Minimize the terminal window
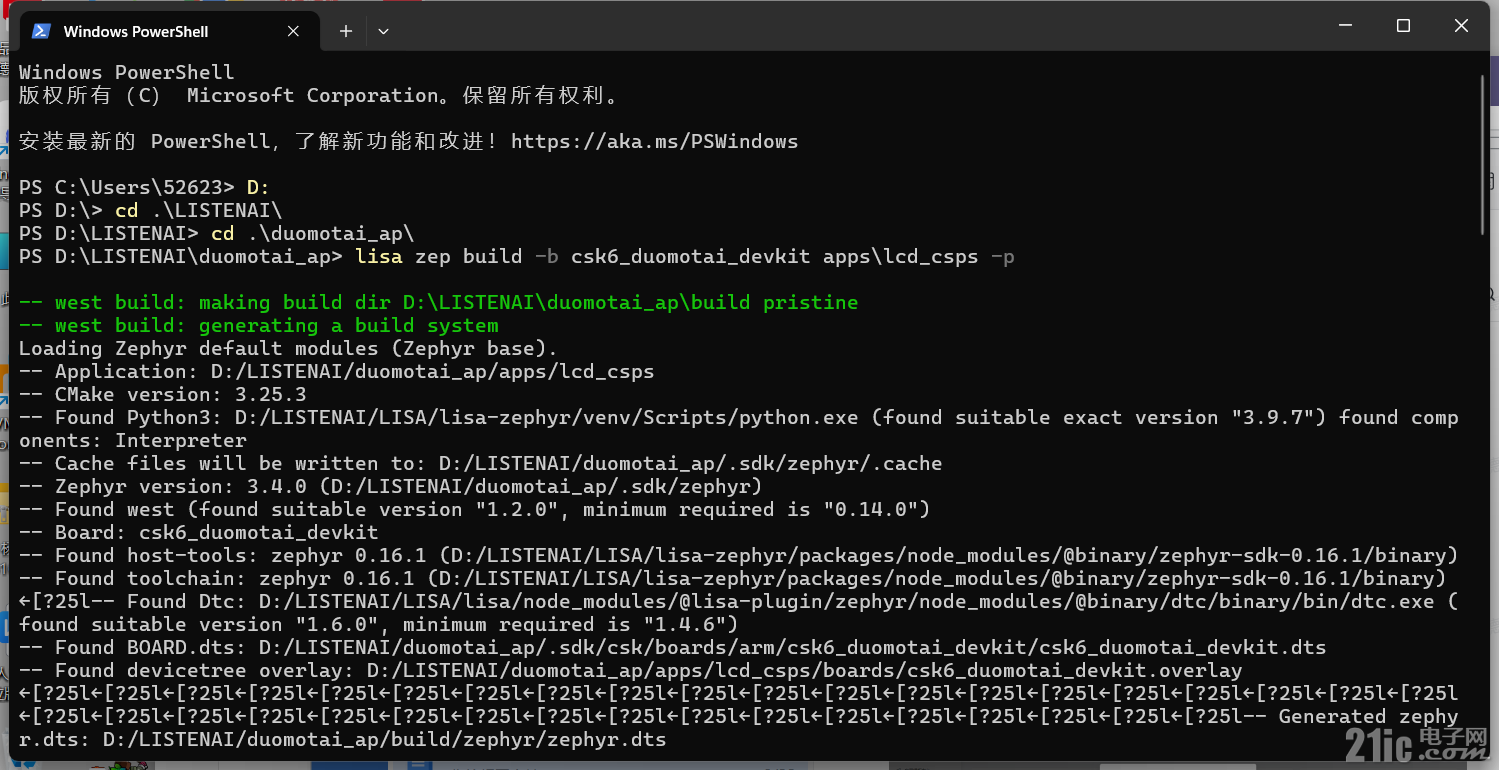Screen dimensions: 1499x770 (1347, 26)
